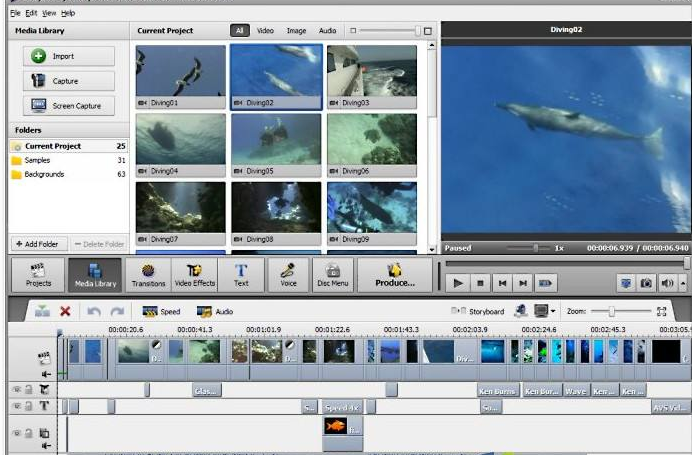Select the Samples folder
This screenshot has height=455, width=692.
pyautogui.click(x=68, y=160)
